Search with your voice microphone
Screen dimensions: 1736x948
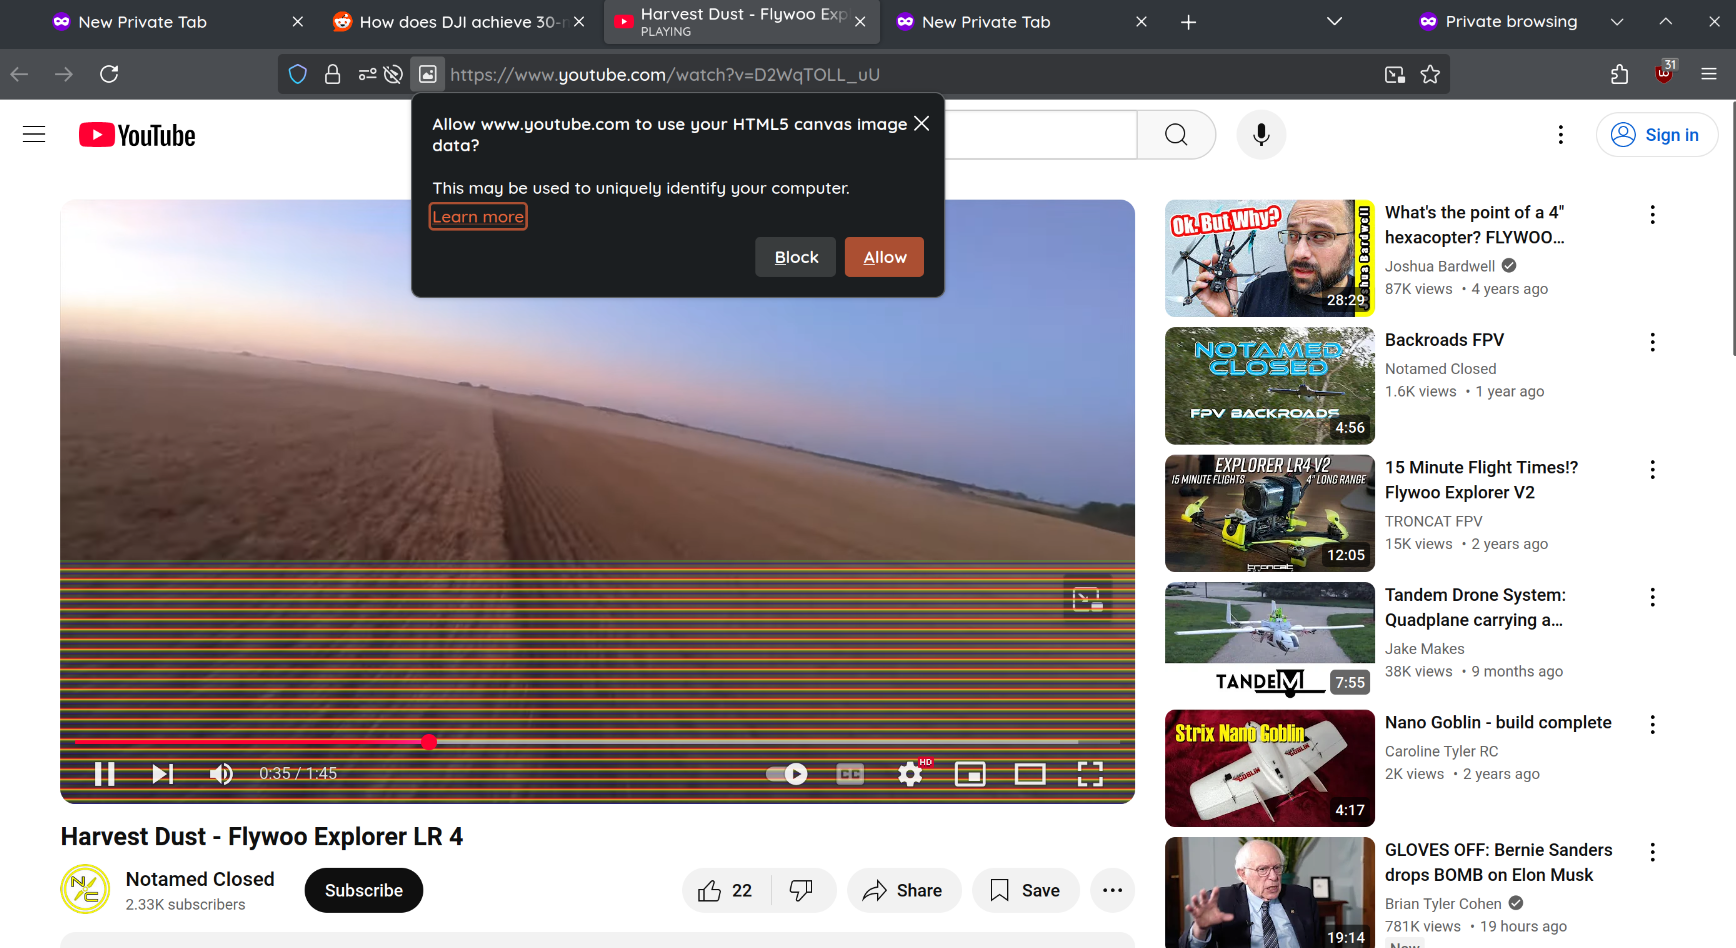[x=1261, y=135]
